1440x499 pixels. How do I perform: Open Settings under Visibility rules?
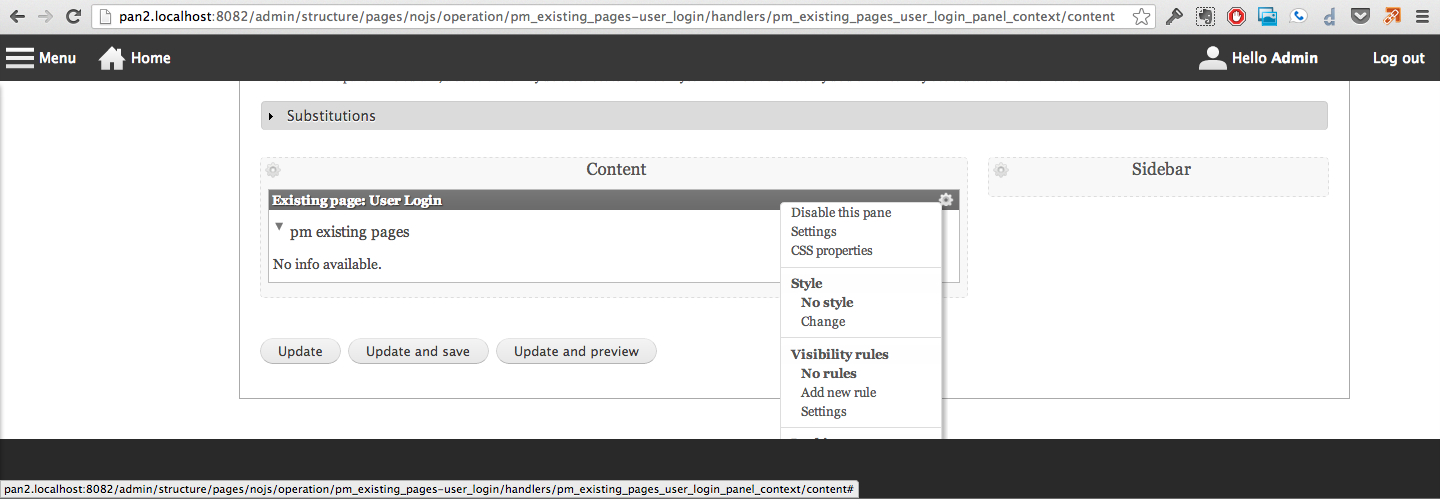(x=824, y=412)
